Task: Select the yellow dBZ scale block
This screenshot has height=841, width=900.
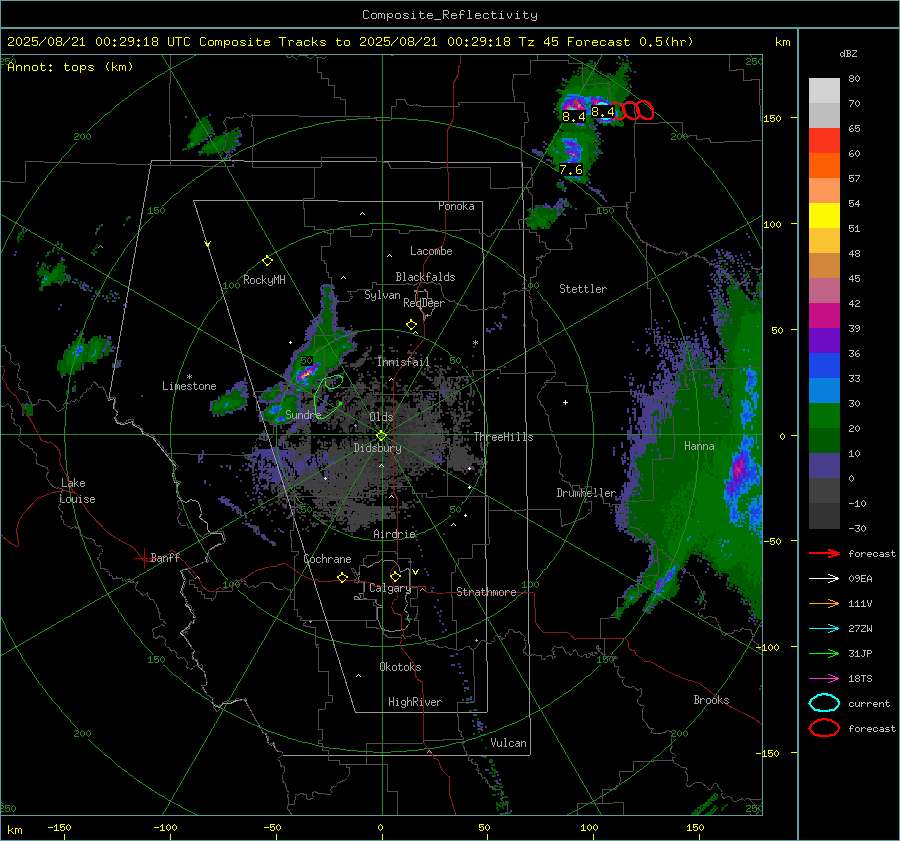Action: 824,215
